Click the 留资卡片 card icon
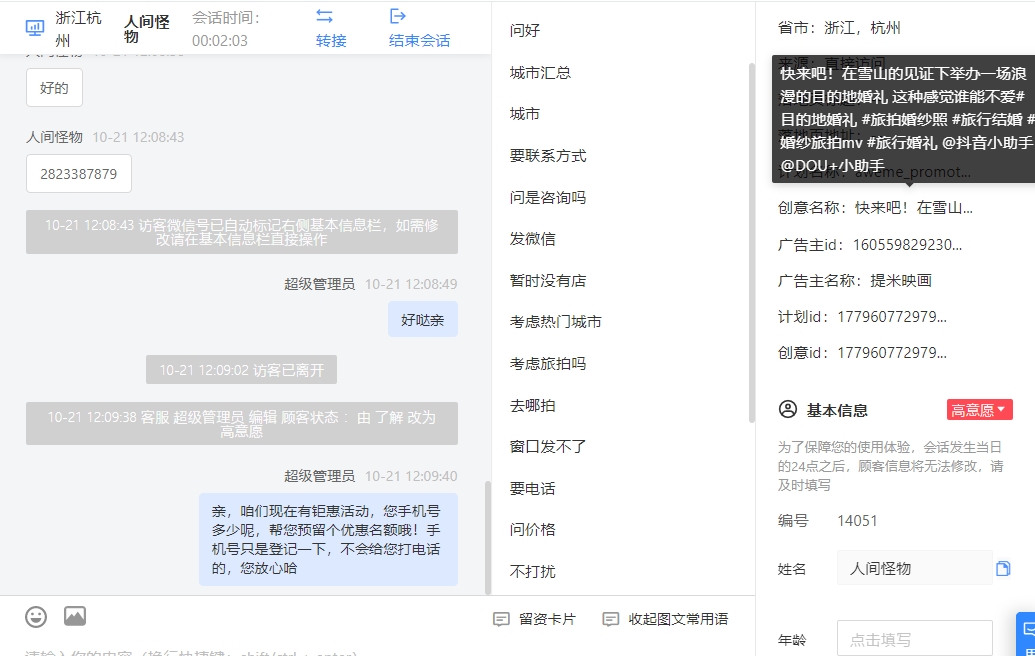1035x656 pixels. tap(502, 619)
